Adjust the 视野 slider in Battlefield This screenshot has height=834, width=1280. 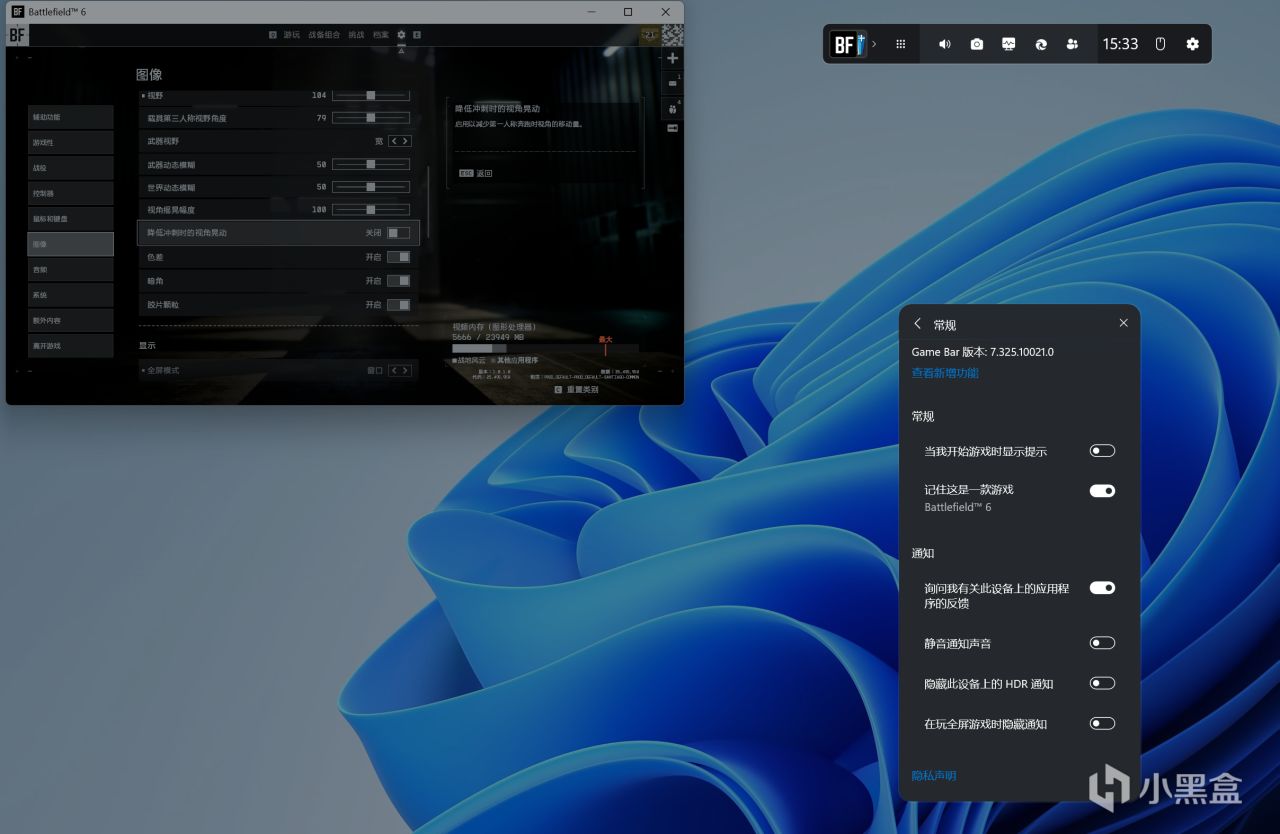tap(371, 95)
